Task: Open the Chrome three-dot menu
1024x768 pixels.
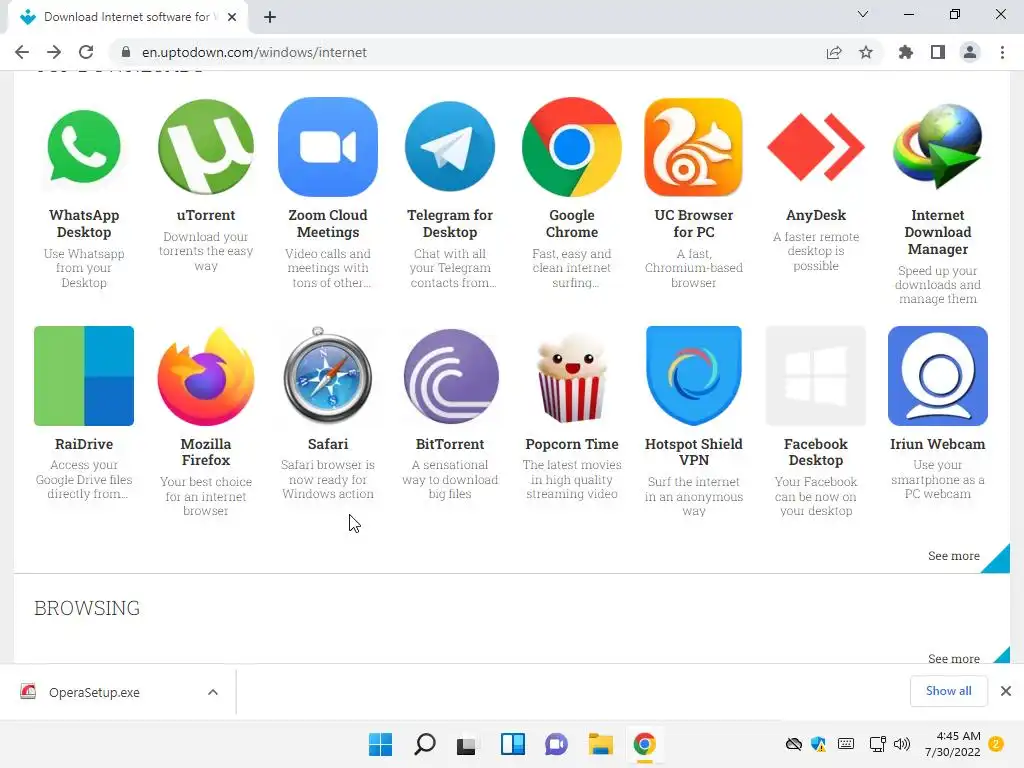Action: [1002, 52]
